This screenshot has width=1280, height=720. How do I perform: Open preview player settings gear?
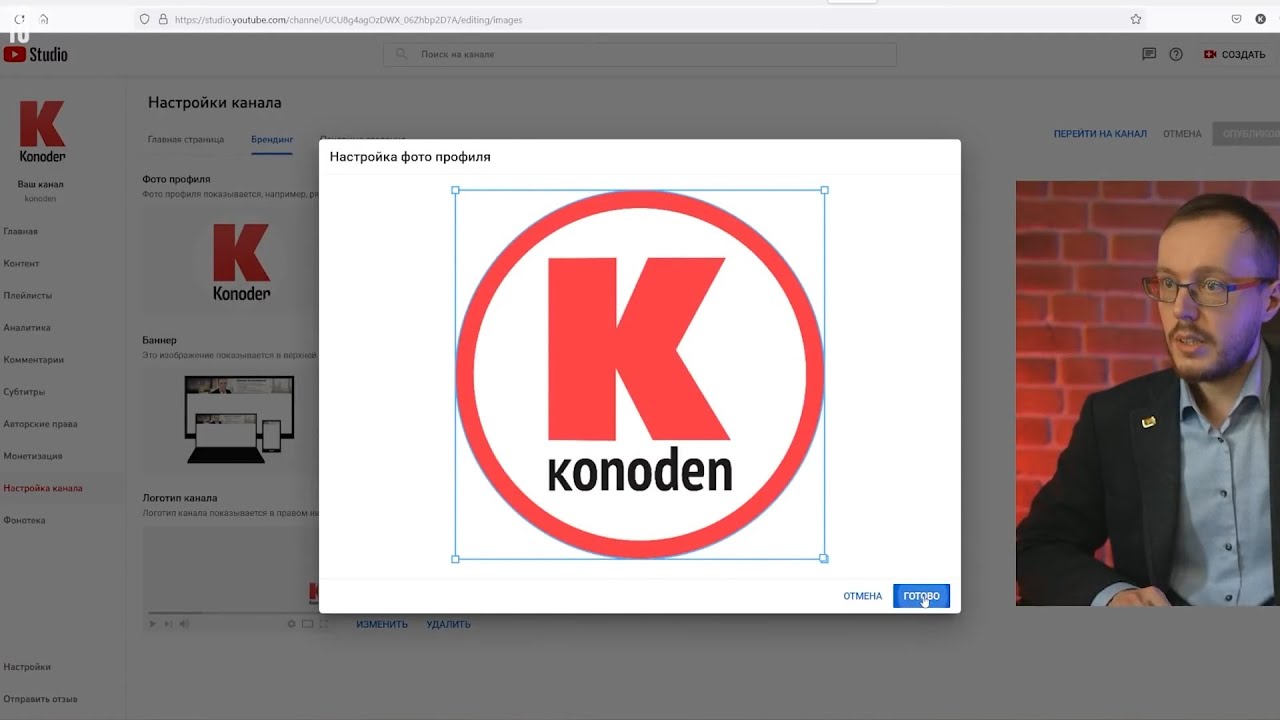point(291,624)
